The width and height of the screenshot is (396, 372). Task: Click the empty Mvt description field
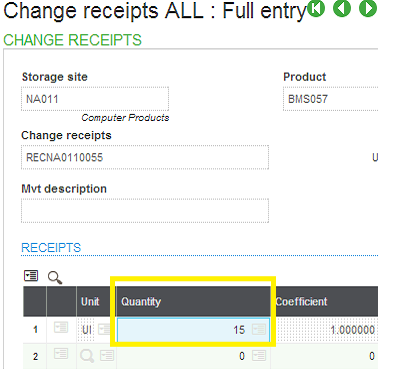point(145,211)
